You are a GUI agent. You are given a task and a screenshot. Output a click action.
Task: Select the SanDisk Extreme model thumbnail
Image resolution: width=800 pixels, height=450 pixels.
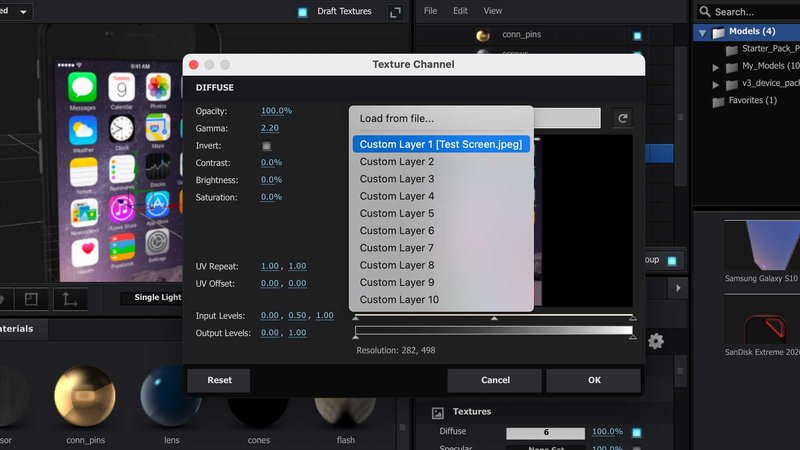point(762,321)
